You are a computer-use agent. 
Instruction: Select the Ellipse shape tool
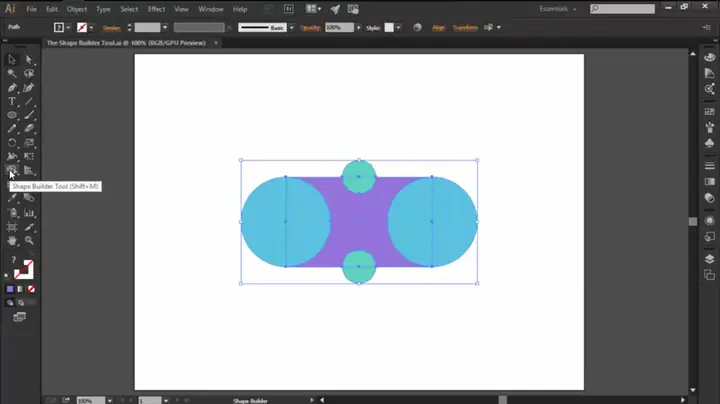tap(12, 115)
